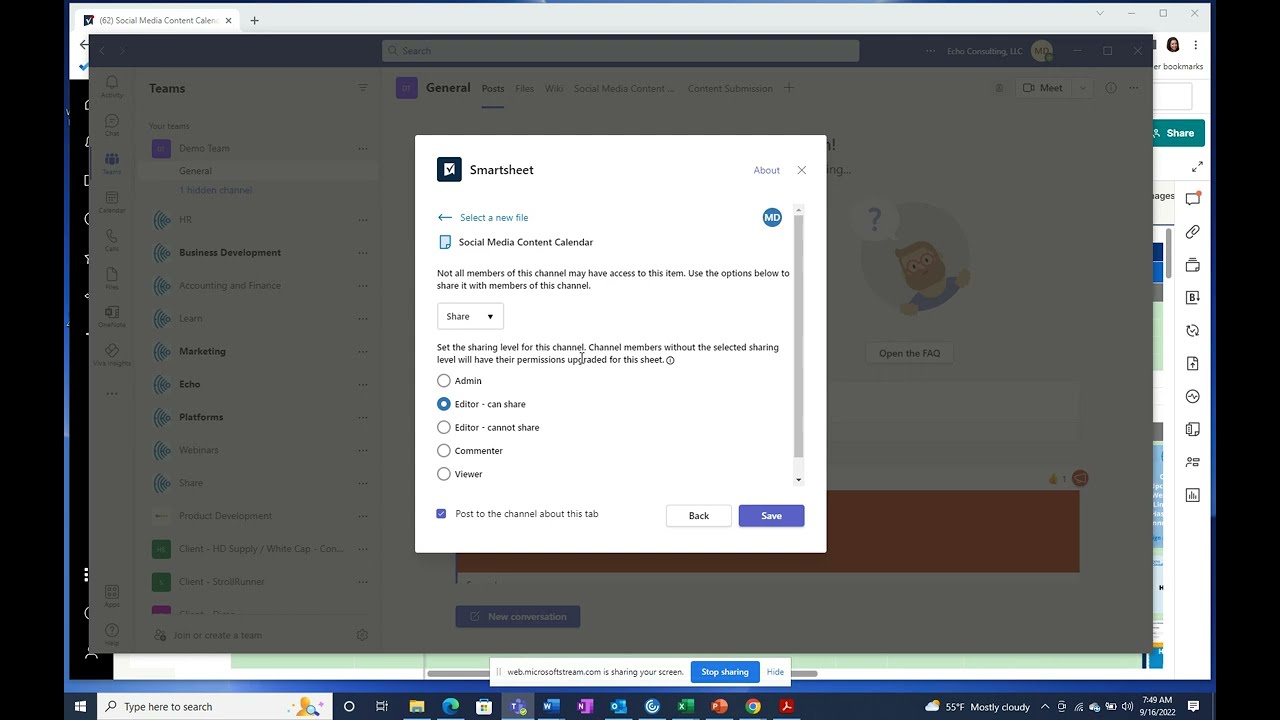
Task: Select the Commenter sharing level
Action: point(444,451)
